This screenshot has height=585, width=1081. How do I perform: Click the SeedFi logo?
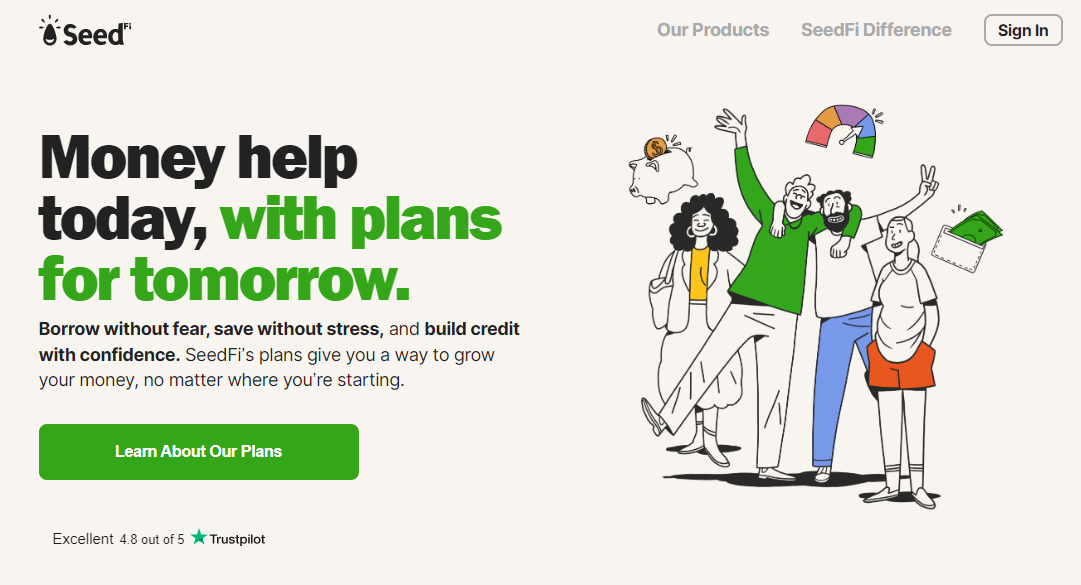tap(85, 31)
